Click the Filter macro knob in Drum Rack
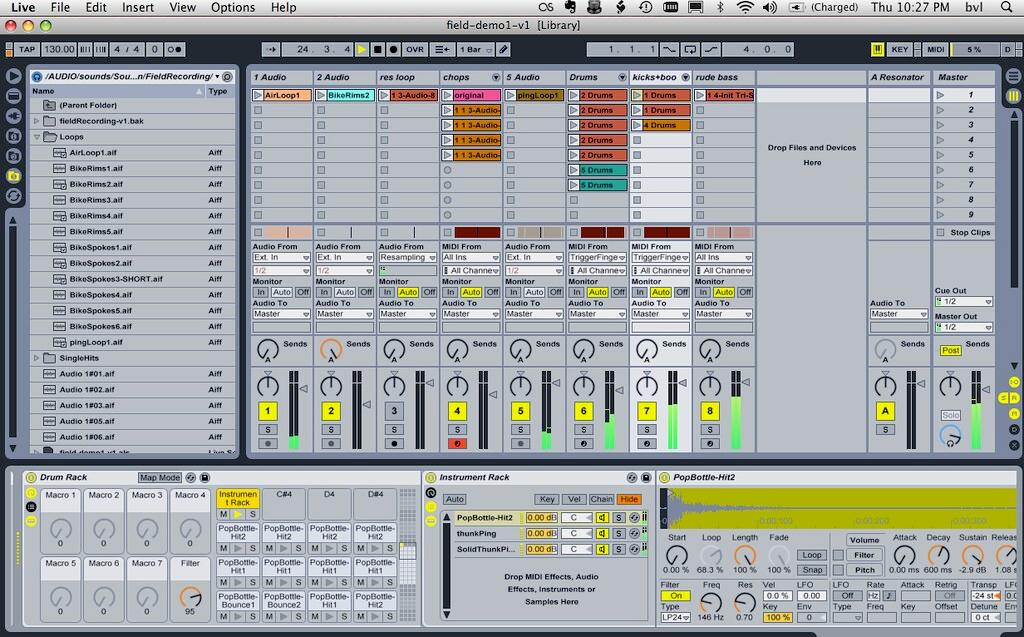 pyautogui.click(x=189, y=599)
